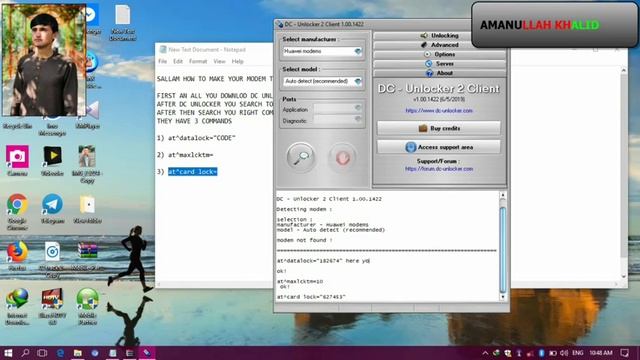
Task: Click the Notepad vertical scrollbar down arrow
Action: 624,276
